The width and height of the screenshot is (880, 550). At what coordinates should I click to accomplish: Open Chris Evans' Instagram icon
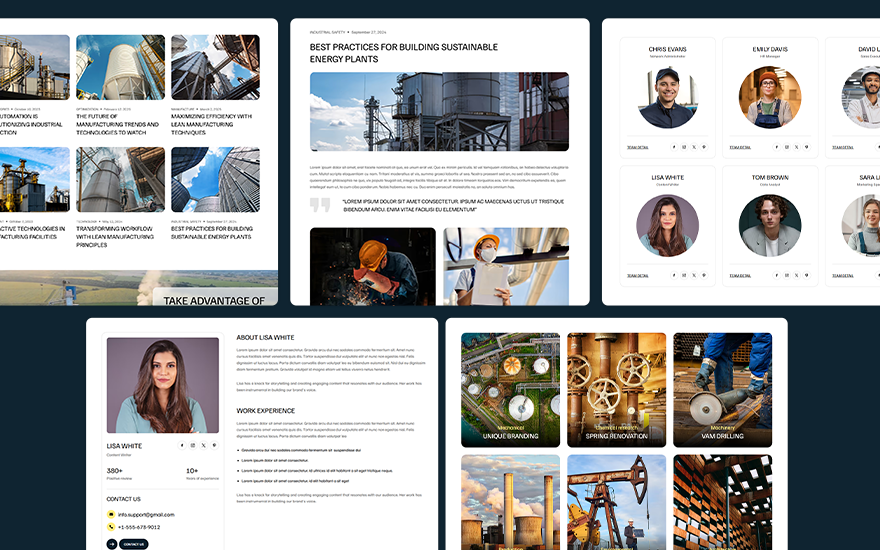(684, 147)
